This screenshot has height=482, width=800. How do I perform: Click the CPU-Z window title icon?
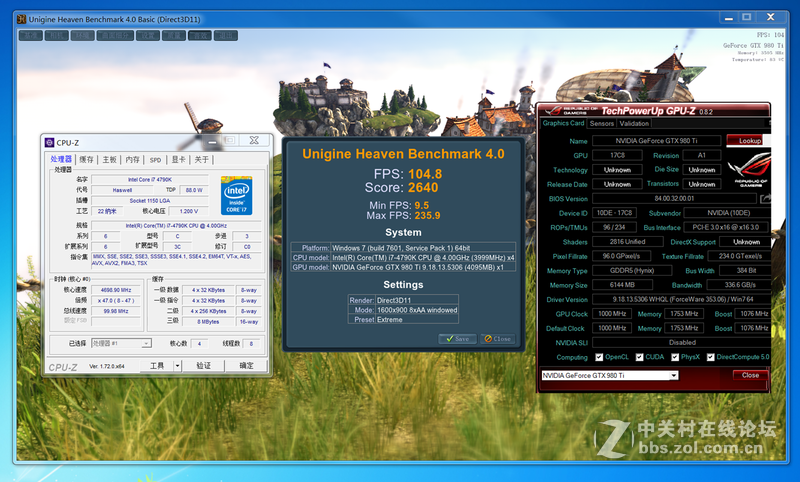tap(49, 142)
